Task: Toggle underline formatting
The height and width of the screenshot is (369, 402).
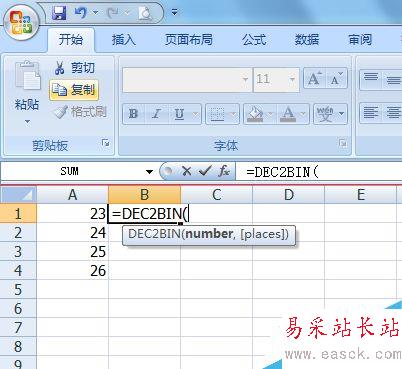Action: 179,114
